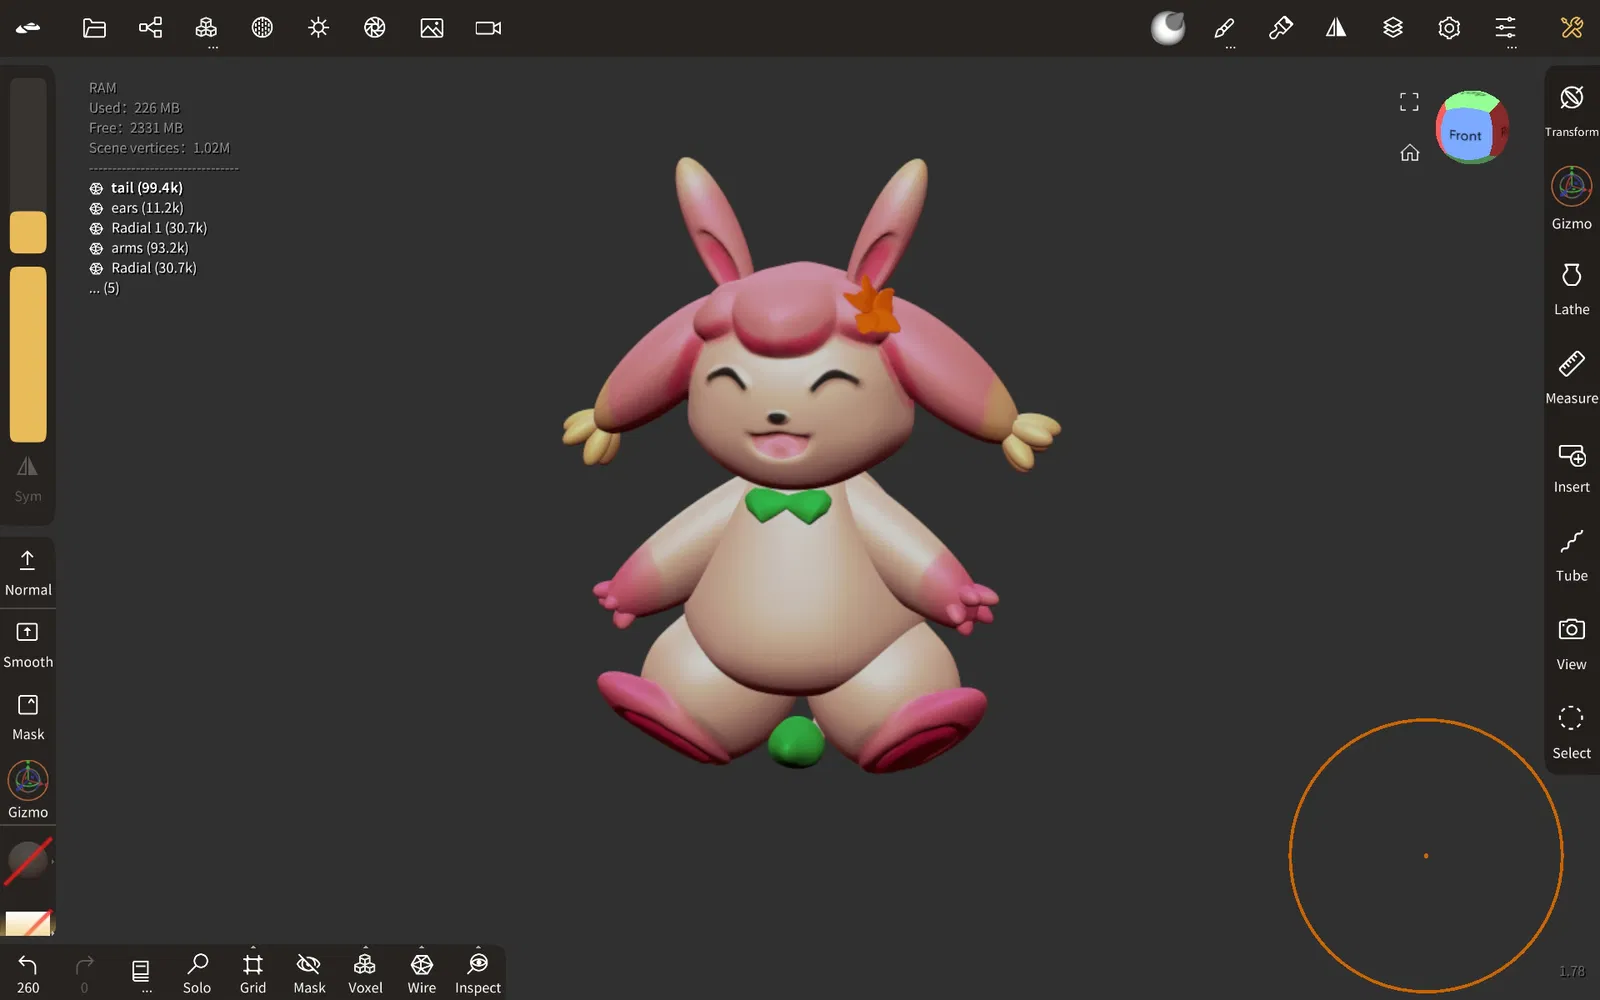This screenshot has width=1600, height=1000.
Task: Select the View tool
Action: 1572,643
